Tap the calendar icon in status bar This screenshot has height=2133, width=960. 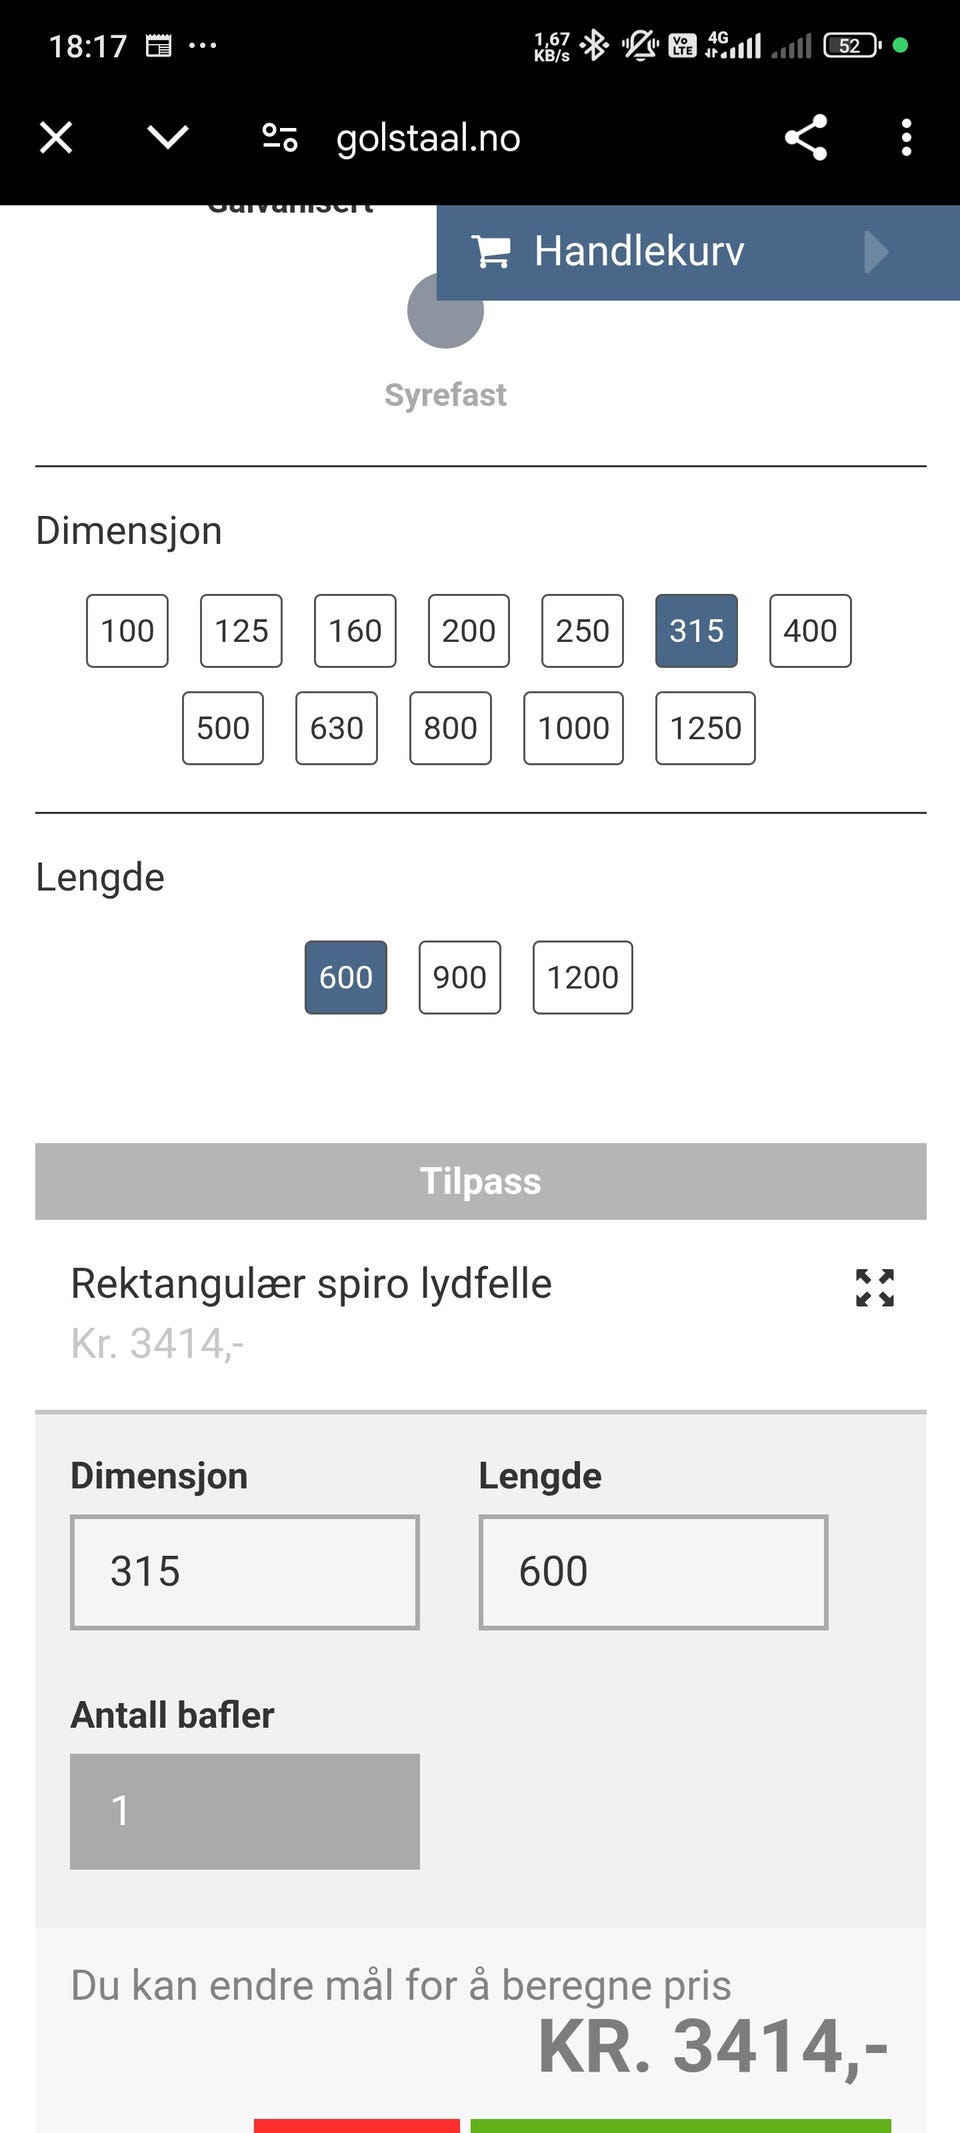click(158, 46)
